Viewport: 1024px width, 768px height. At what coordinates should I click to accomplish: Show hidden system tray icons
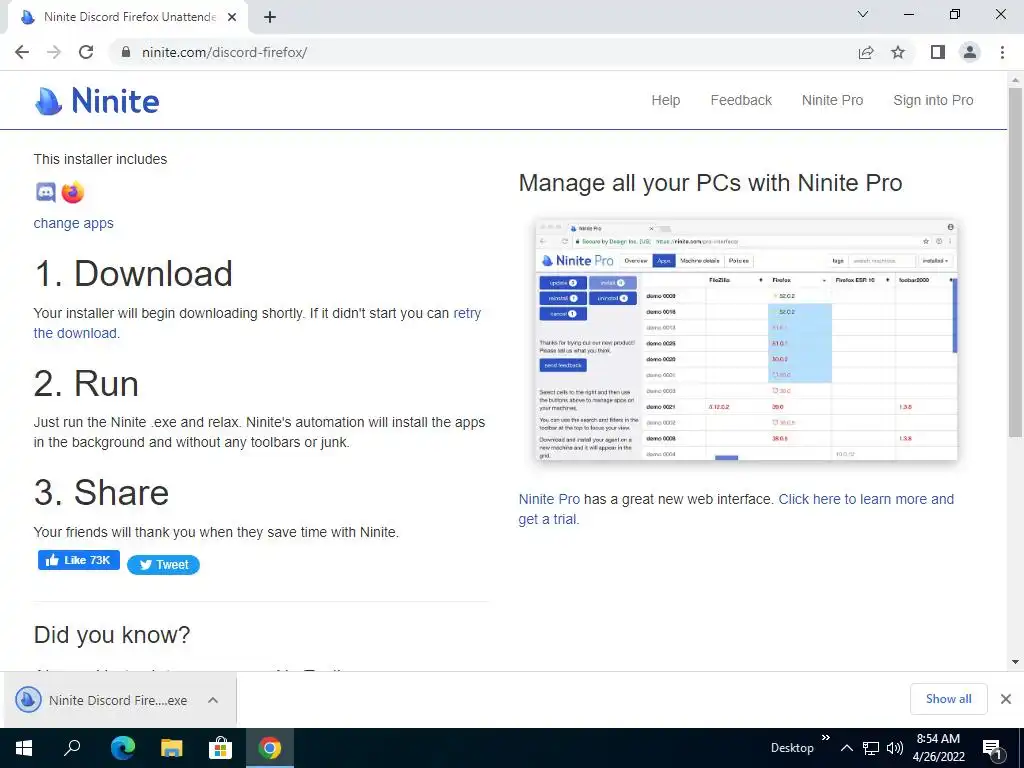click(846, 748)
